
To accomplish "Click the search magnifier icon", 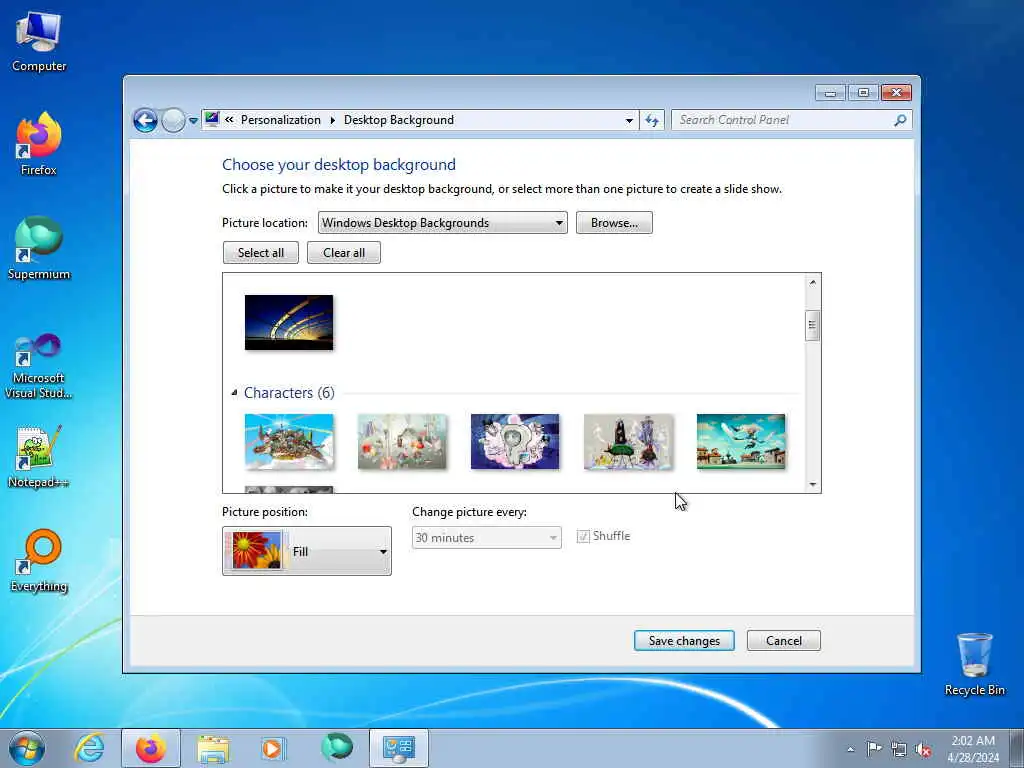I will (x=900, y=120).
